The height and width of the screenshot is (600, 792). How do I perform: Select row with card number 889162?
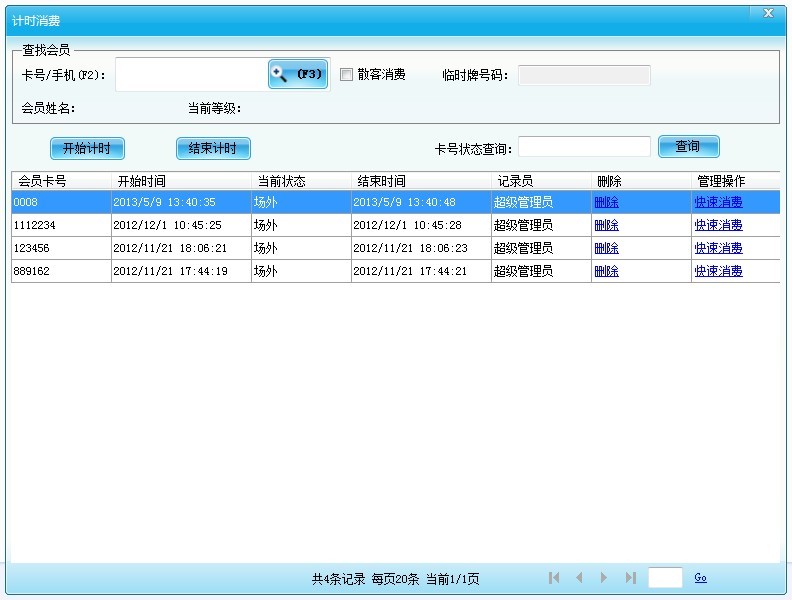(x=395, y=271)
